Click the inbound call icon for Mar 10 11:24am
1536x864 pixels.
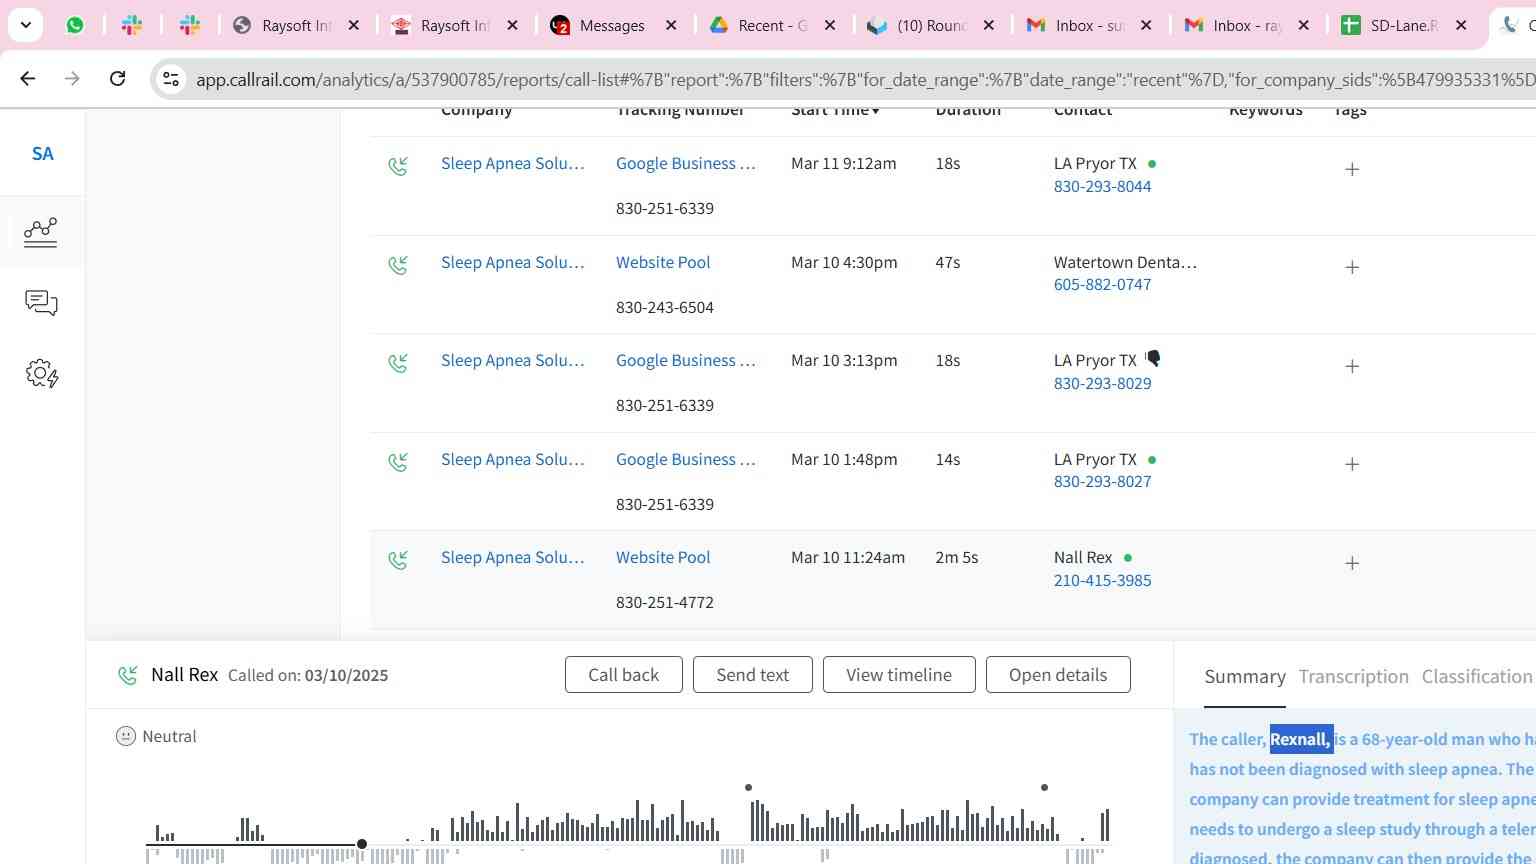point(398,560)
